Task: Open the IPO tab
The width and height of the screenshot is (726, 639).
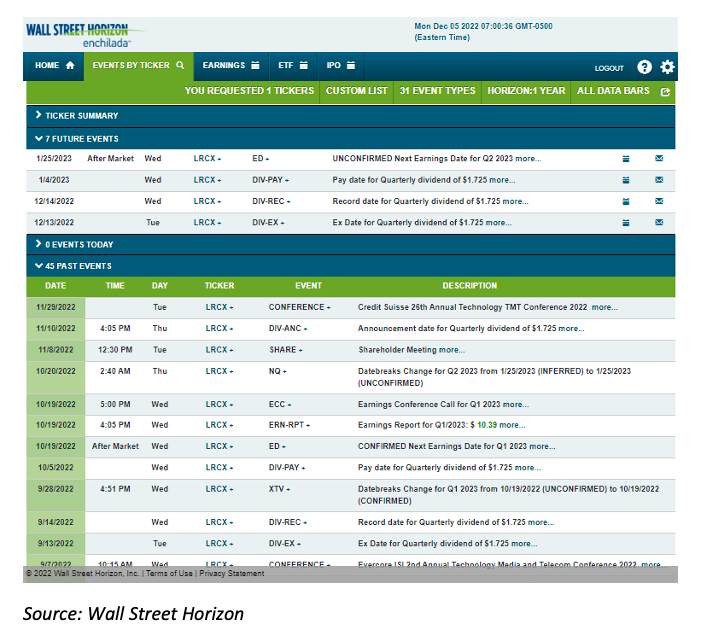Action: click(x=340, y=65)
